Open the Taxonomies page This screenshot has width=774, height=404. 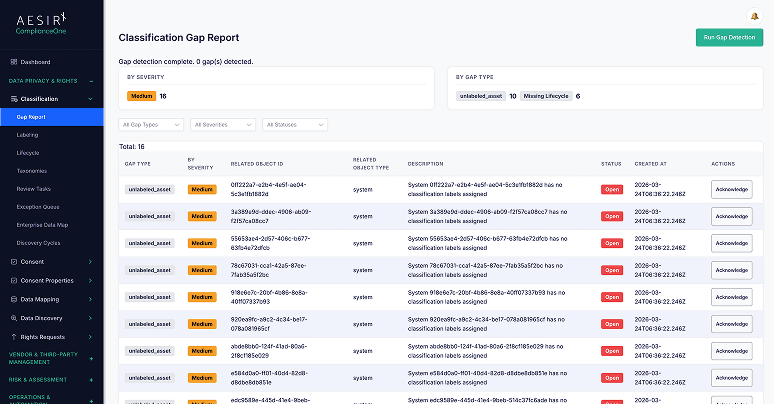(x=32, y=171)
